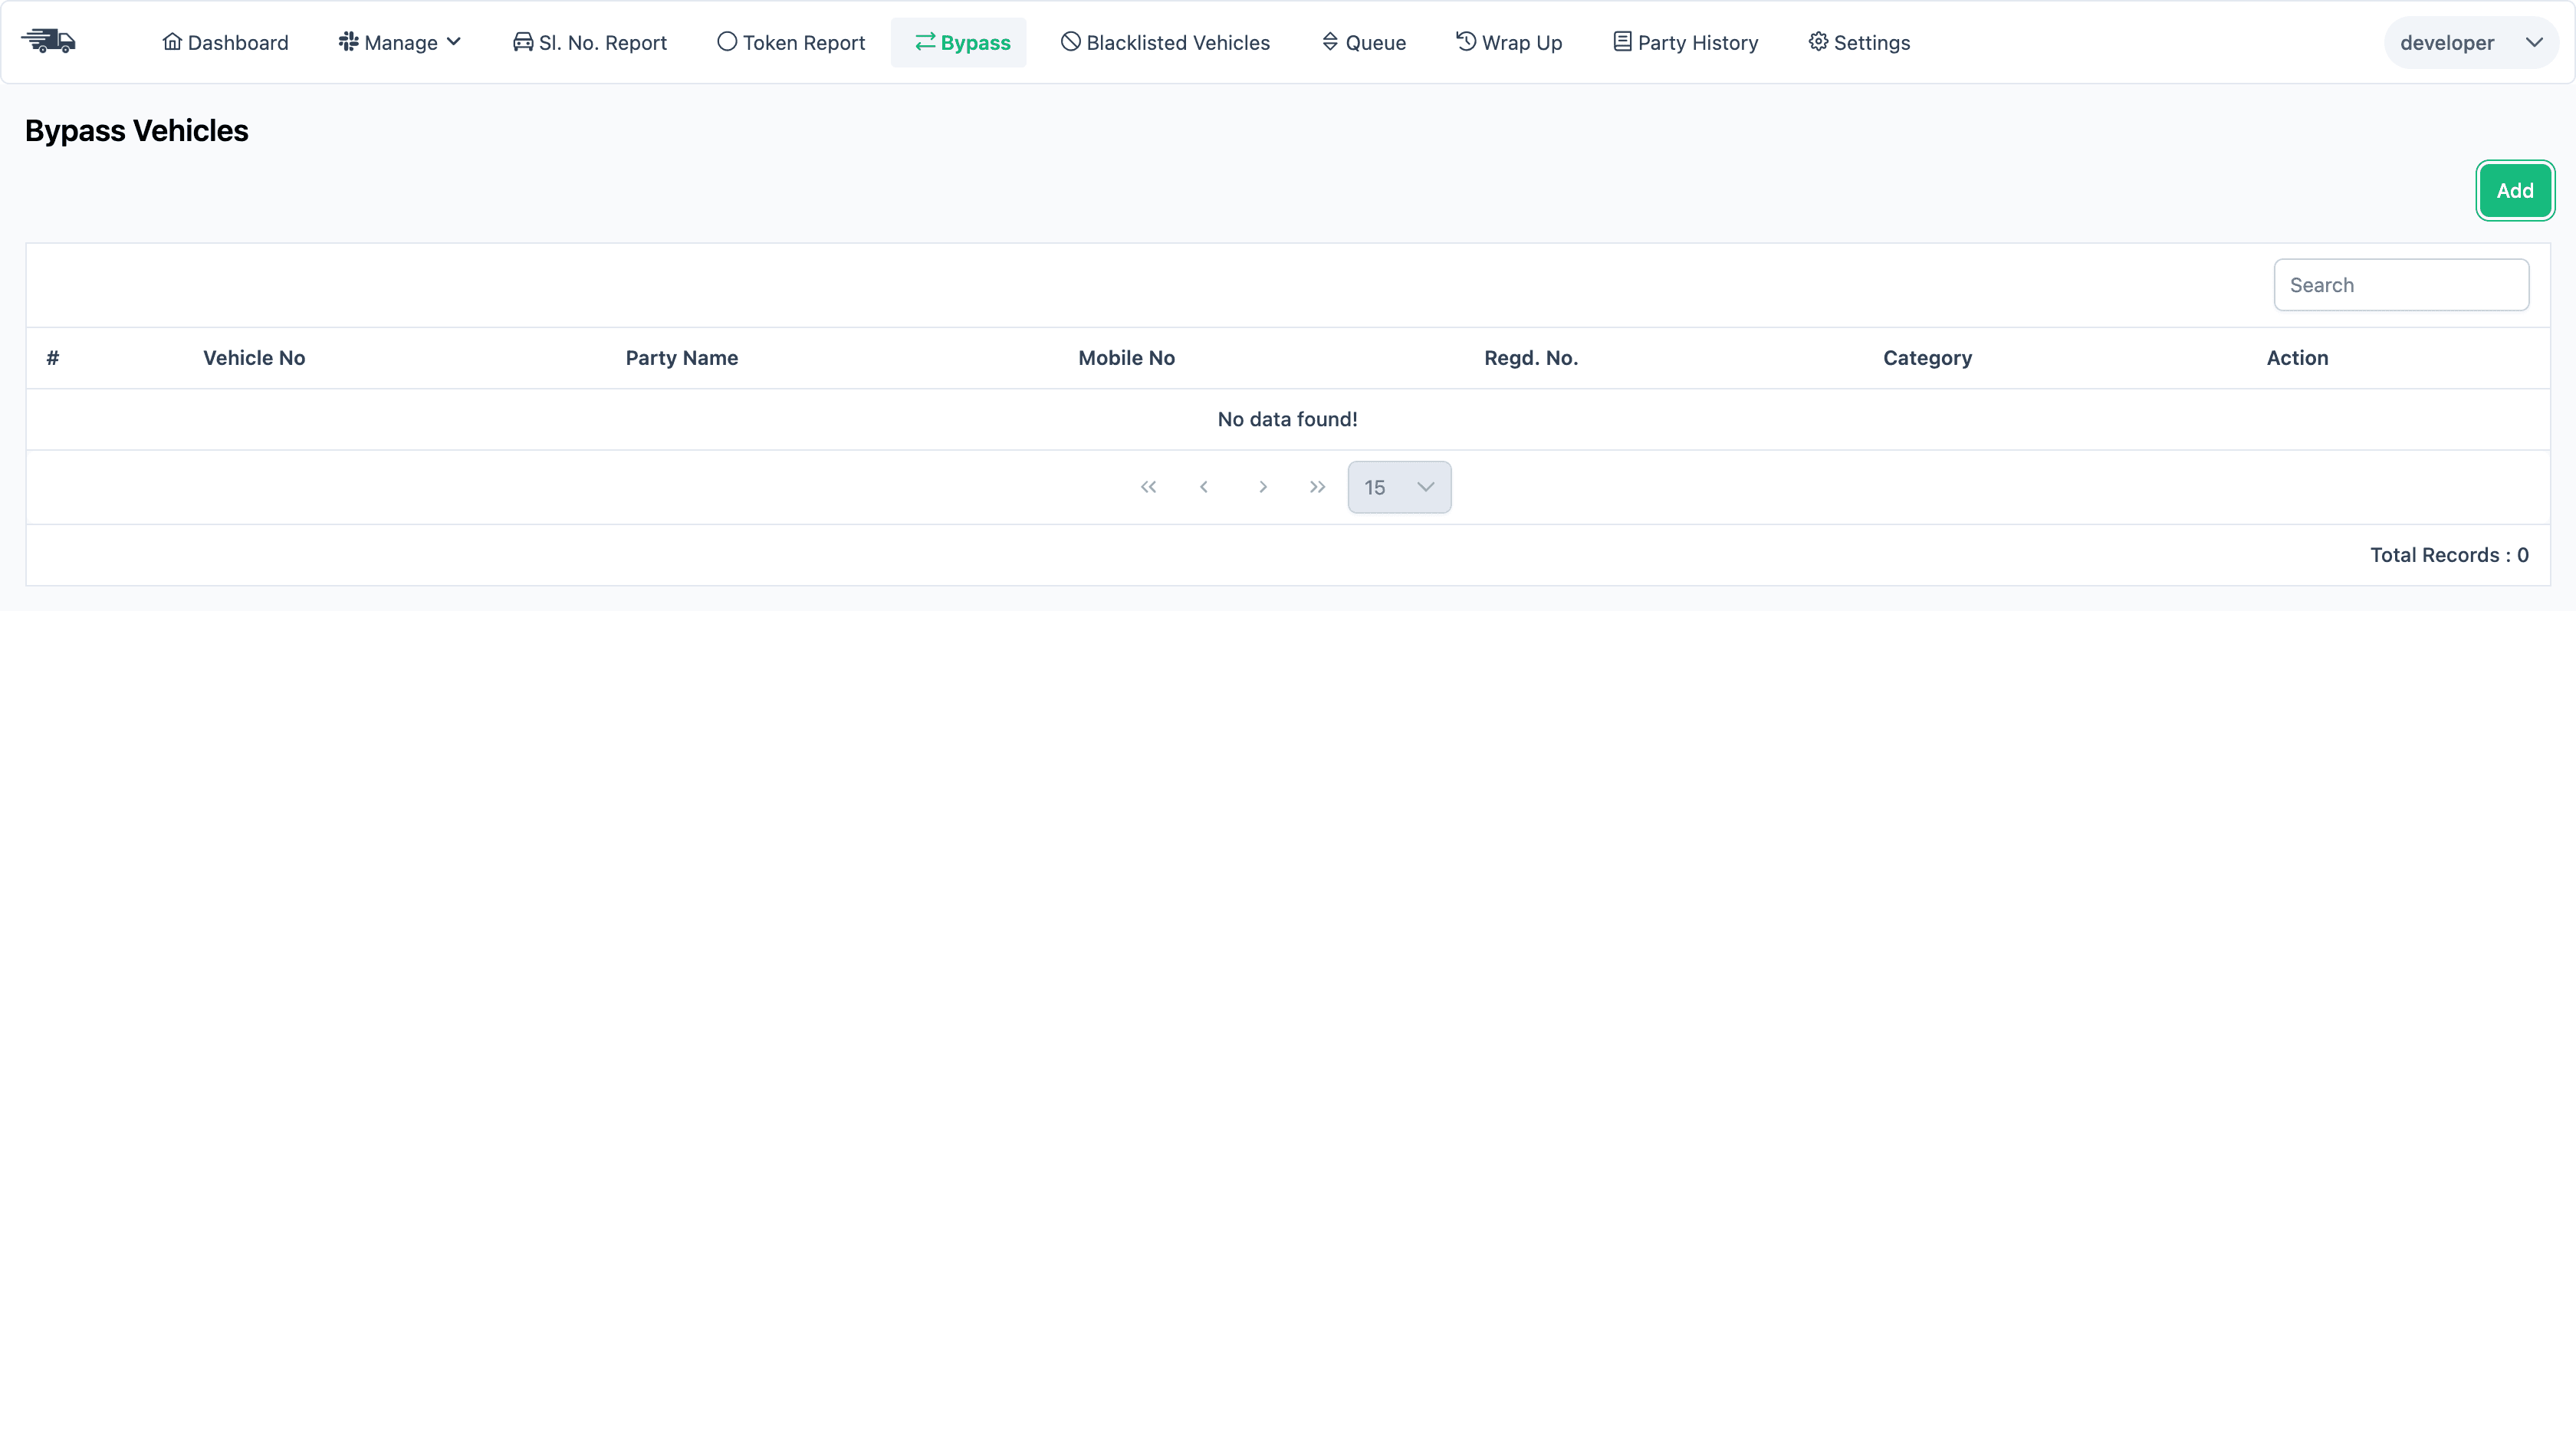The image size is (2576, 1449).
Task: Open the page size dropdown showing 15
Action: tap(1398, 487)
